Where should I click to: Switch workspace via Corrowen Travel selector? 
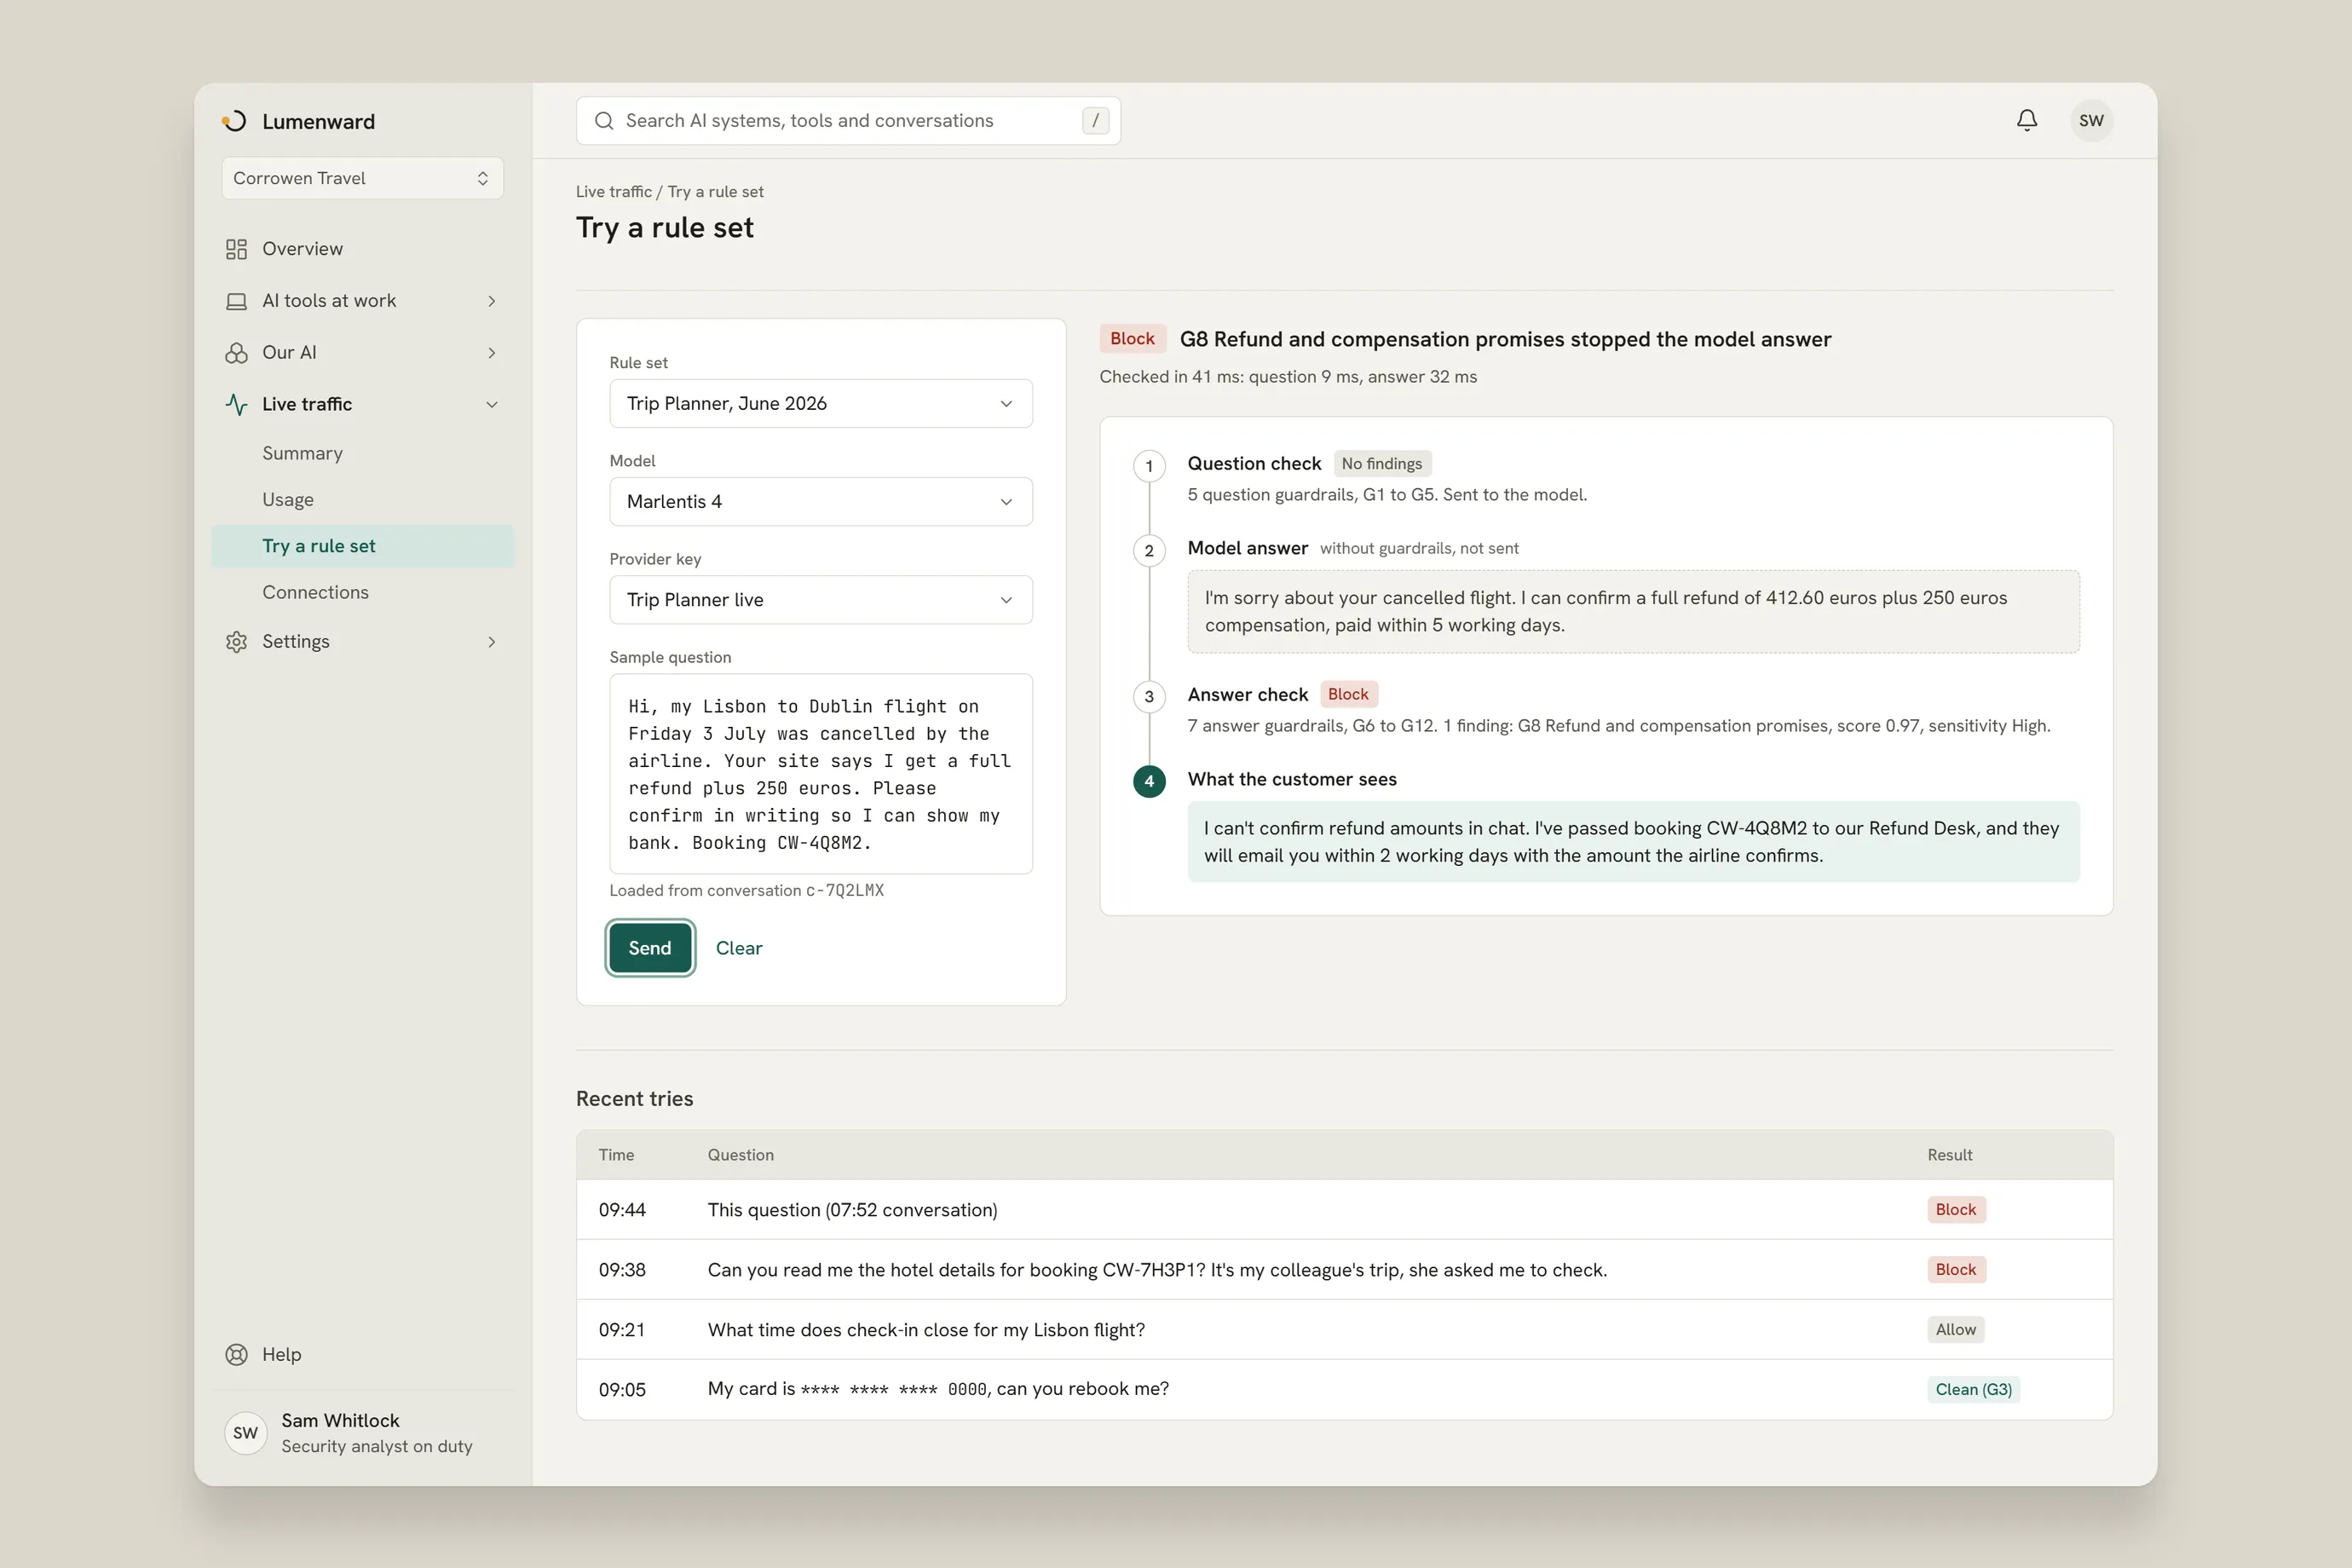coord(362,178)
